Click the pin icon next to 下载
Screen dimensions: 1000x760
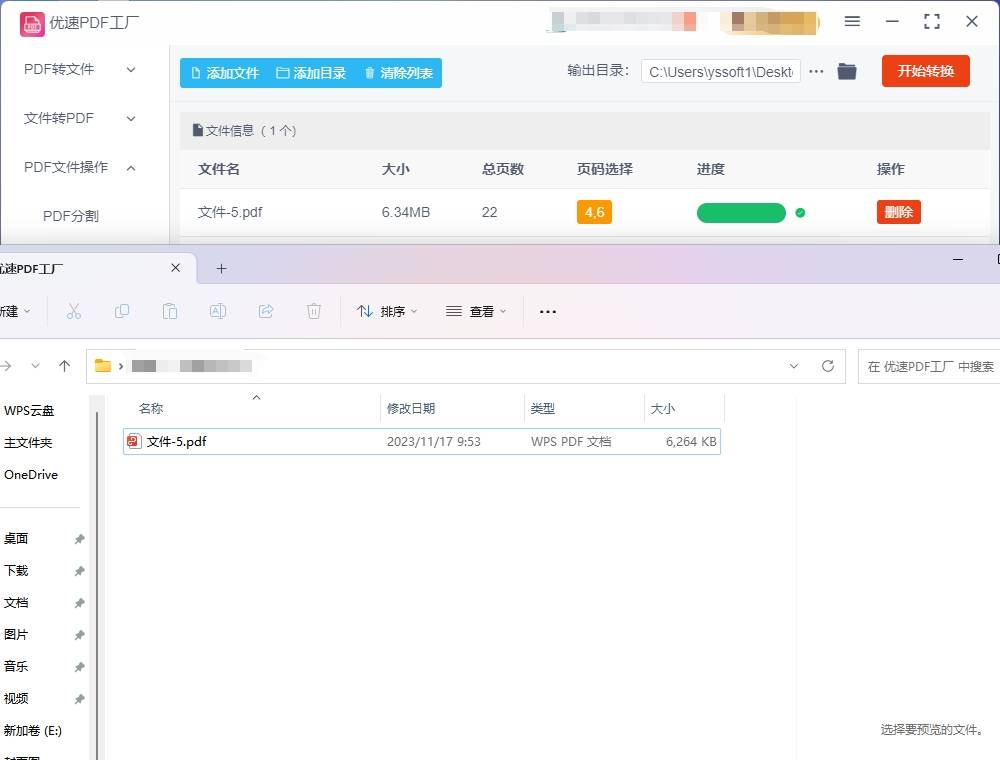(x=79, y=571)
